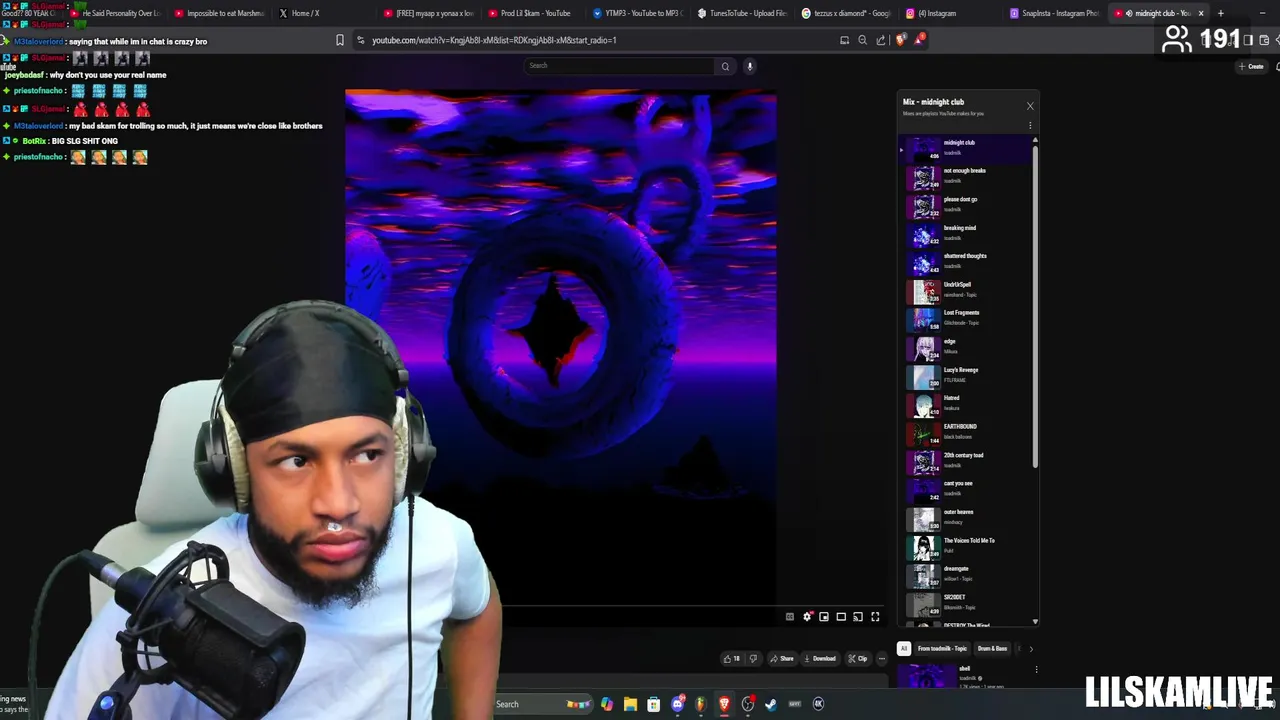
Task: Open Steam from the taskbar
Action: 771,704
